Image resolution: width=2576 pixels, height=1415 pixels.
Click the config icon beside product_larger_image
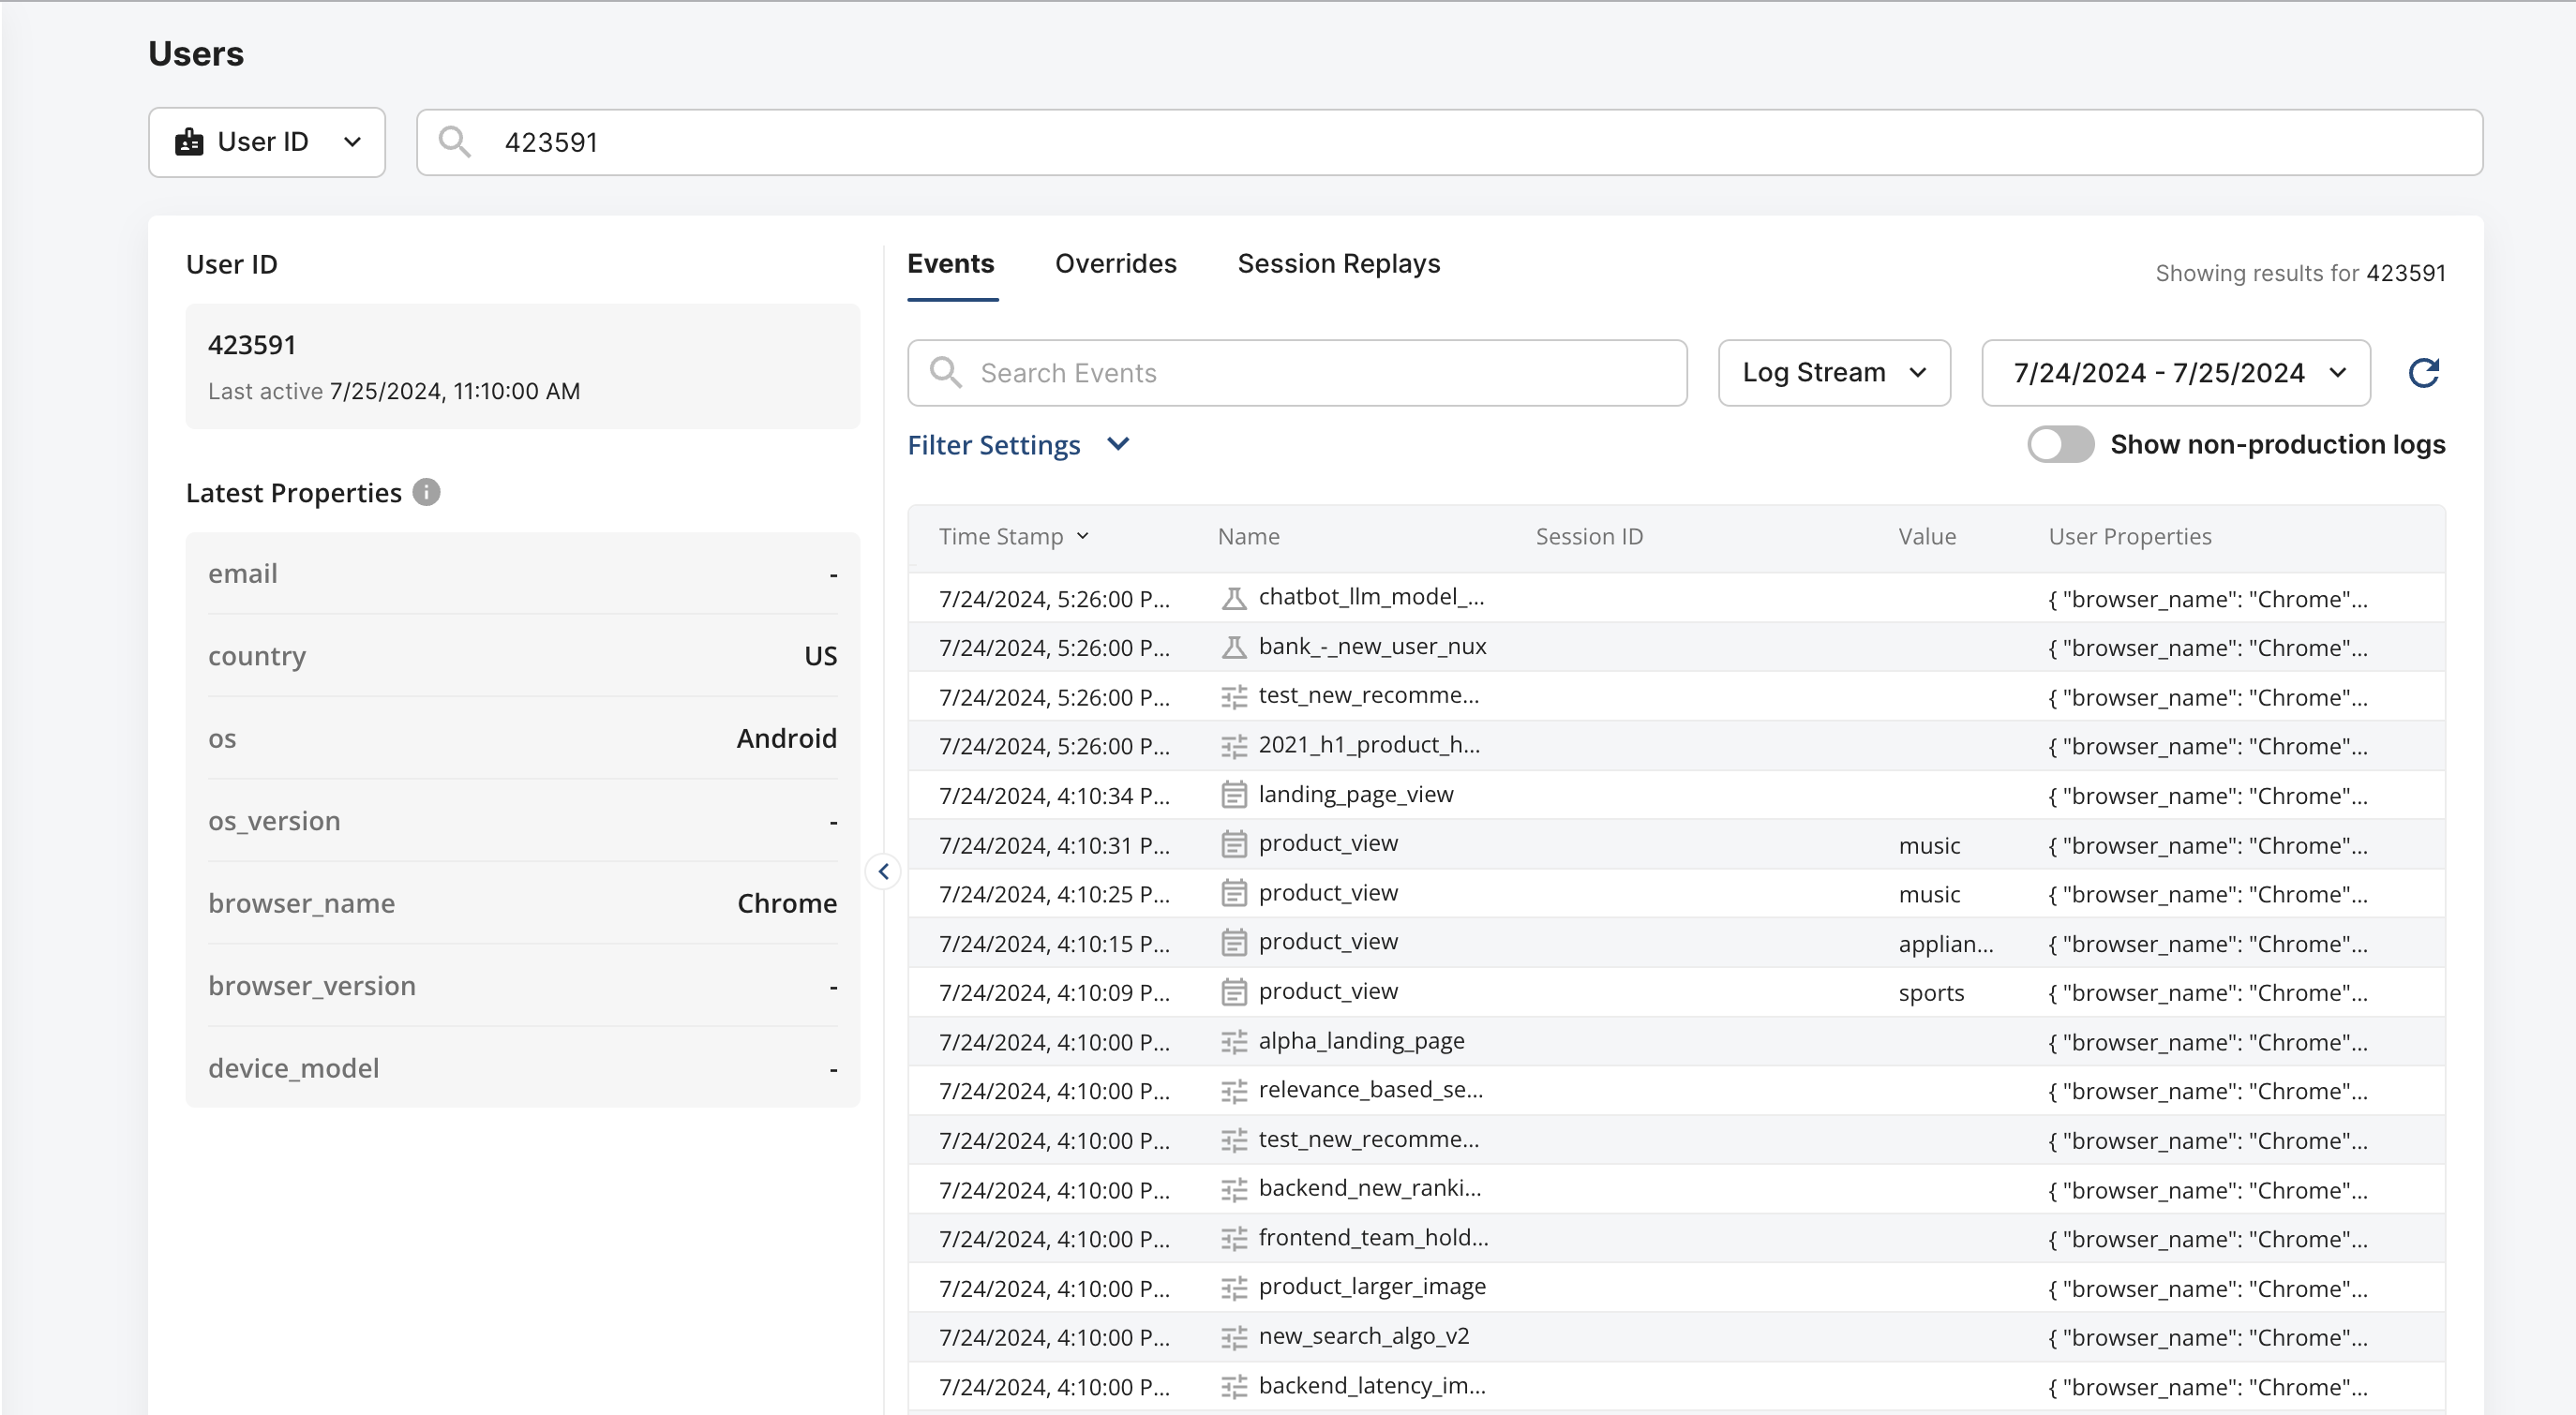1234,1288
